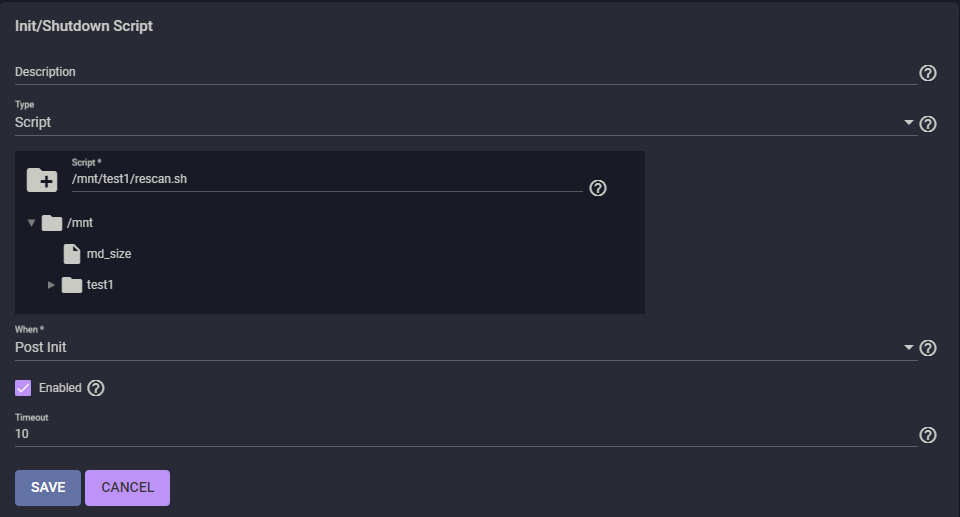Click the help icon beside the Script path
Viewport: 960px width, 517px height.
pyautogui.click(x=598, y=188)
